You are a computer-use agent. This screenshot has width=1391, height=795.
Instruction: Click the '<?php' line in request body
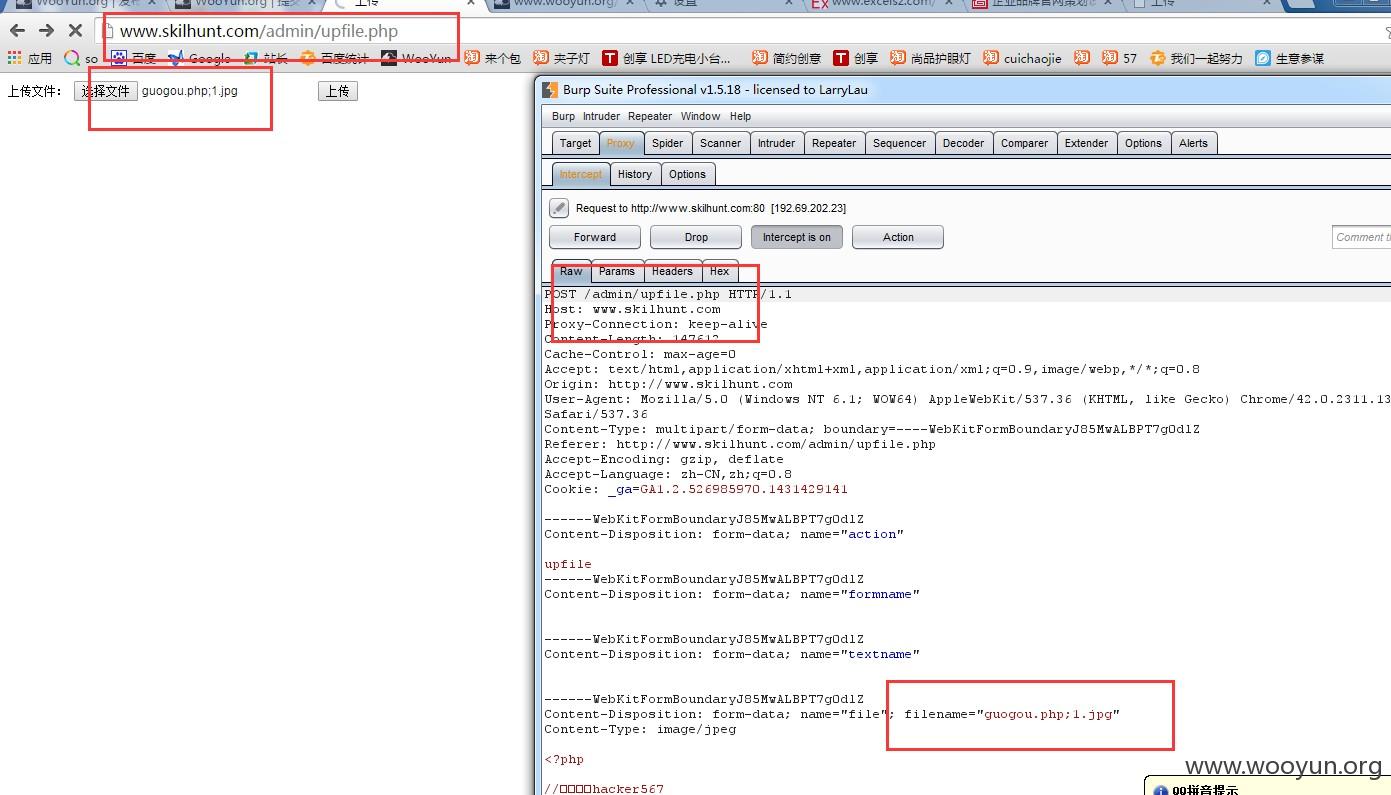564,759
